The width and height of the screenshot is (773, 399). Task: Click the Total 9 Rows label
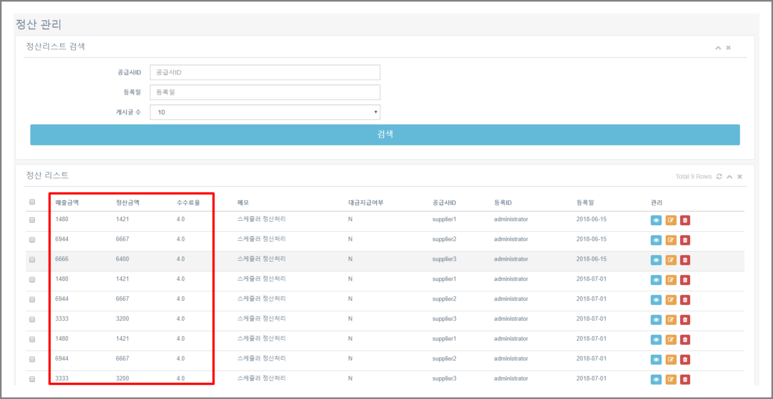pyautogui.click(x=694, y=177)
